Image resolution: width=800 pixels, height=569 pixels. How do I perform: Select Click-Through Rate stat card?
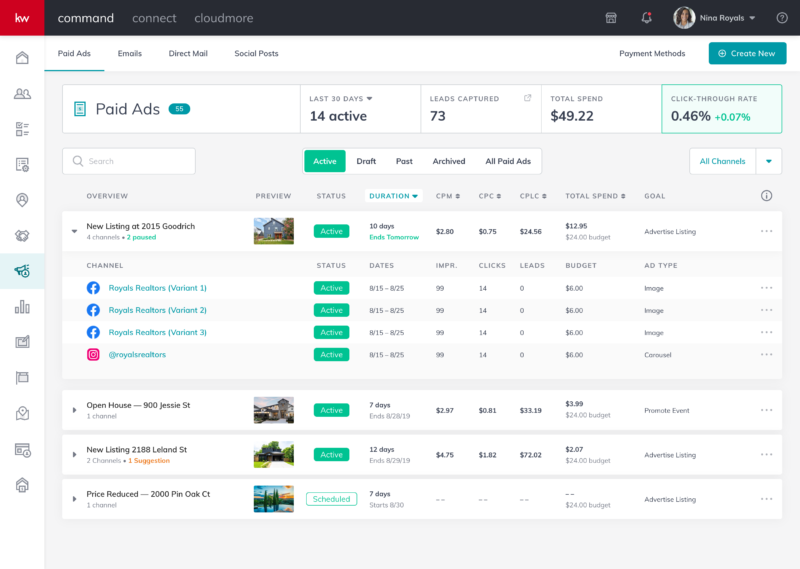(721, 109)
